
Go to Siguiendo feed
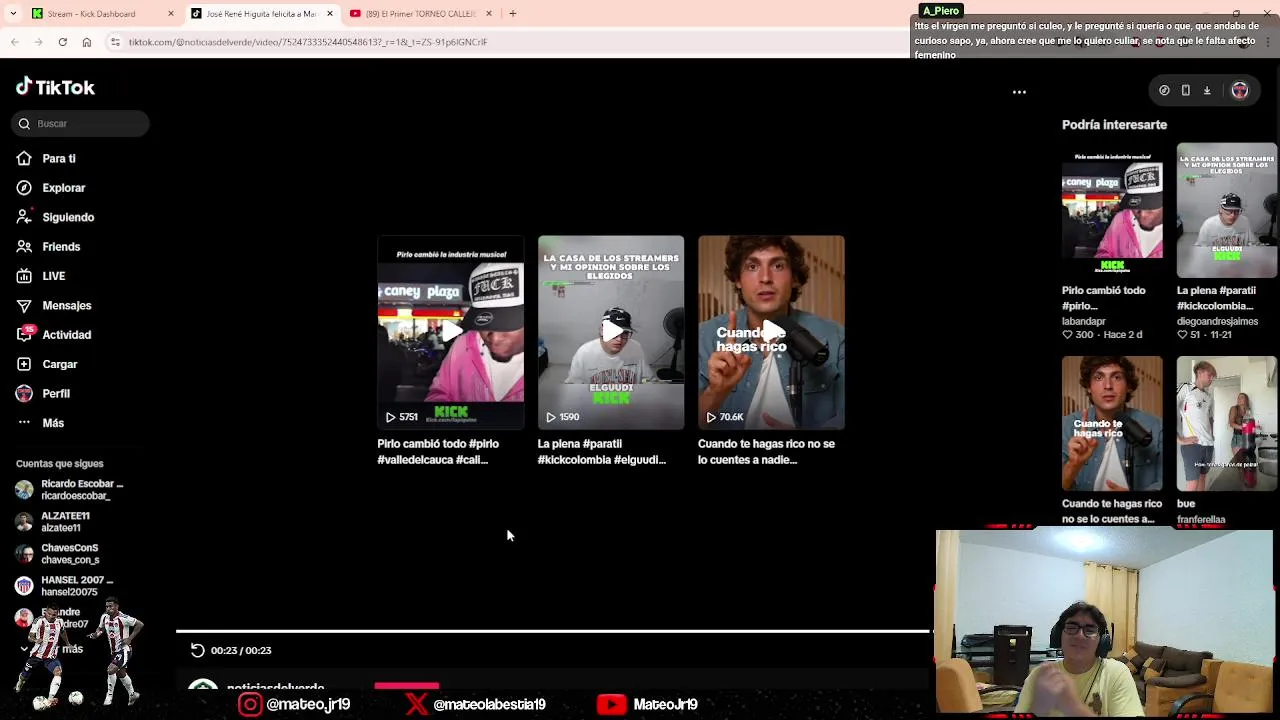point(55,217)
